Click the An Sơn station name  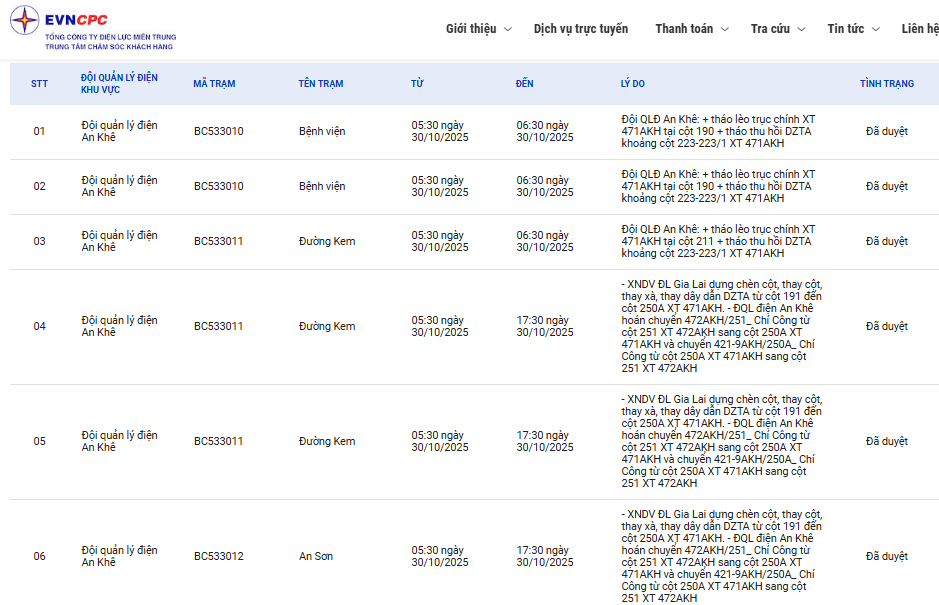pyautogui.click(x=316, y=556)
